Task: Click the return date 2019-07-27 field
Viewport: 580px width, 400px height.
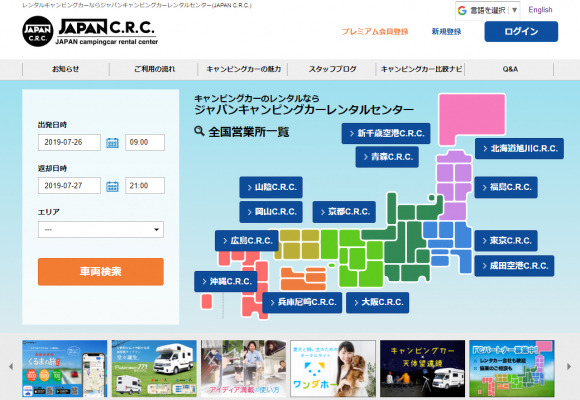Action: pyautogui.click(x=69, y=186)
